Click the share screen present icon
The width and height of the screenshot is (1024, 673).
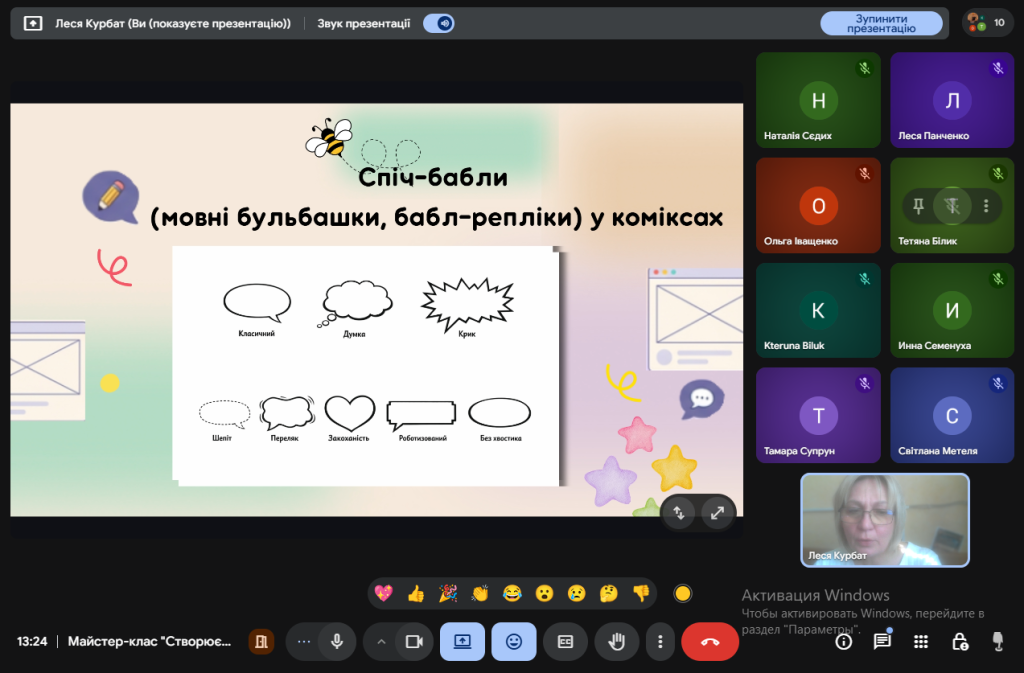(x=462, y=642)
